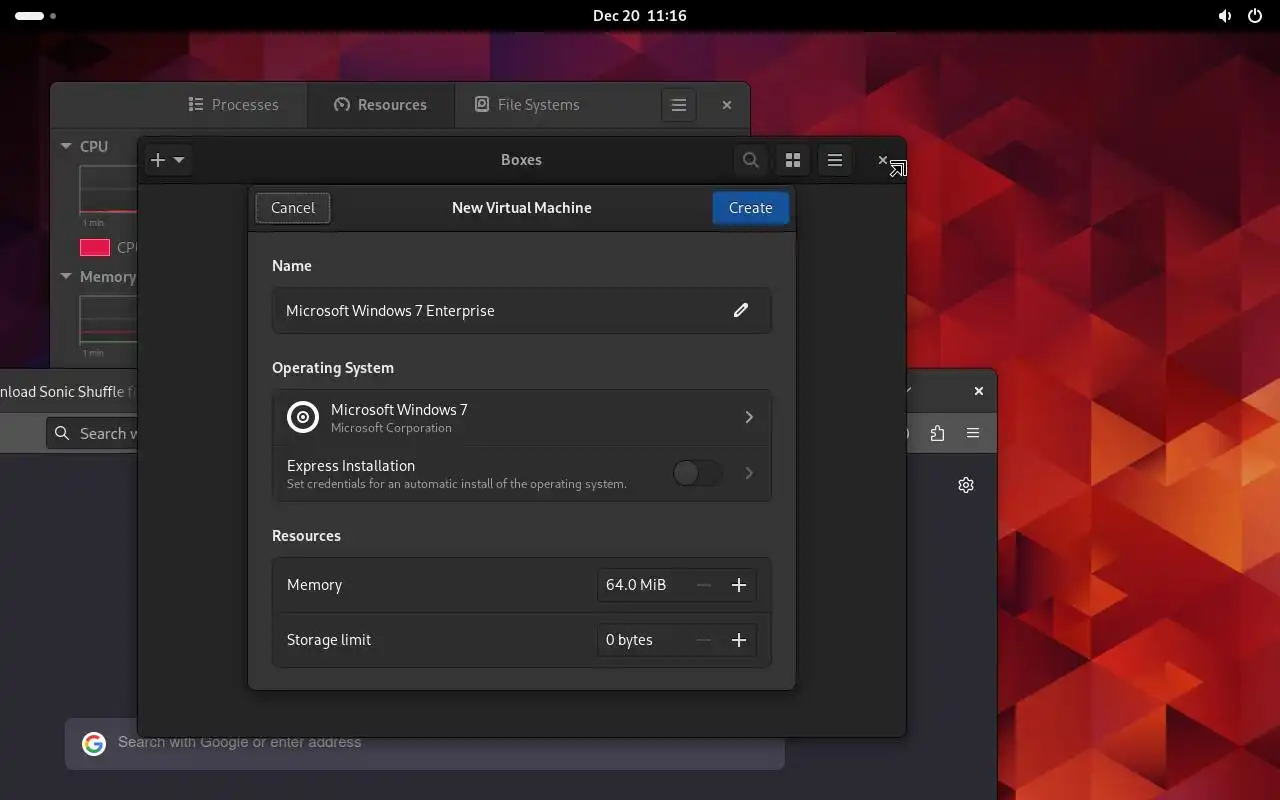
Task: Click the browser address bar search field
Action: click(x=92, y=433)
